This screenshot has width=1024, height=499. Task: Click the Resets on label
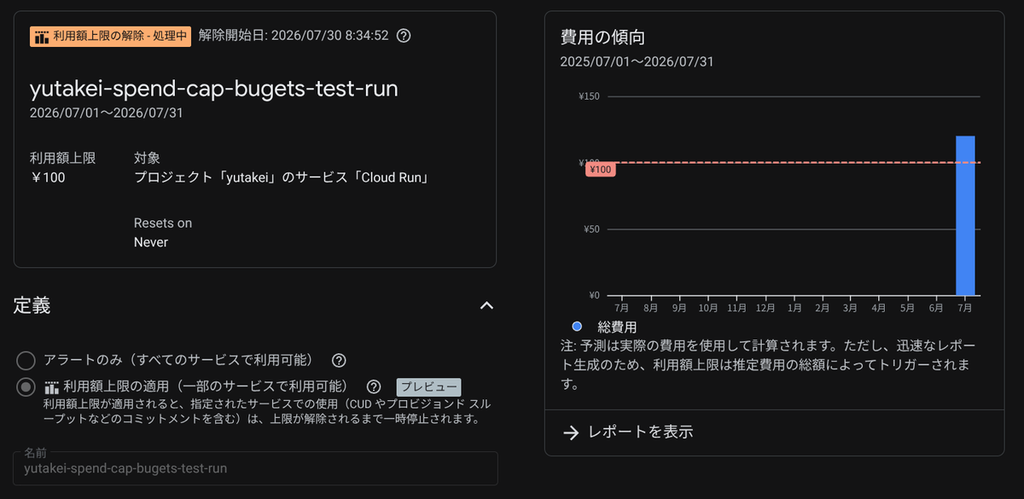tap(163, 223)
